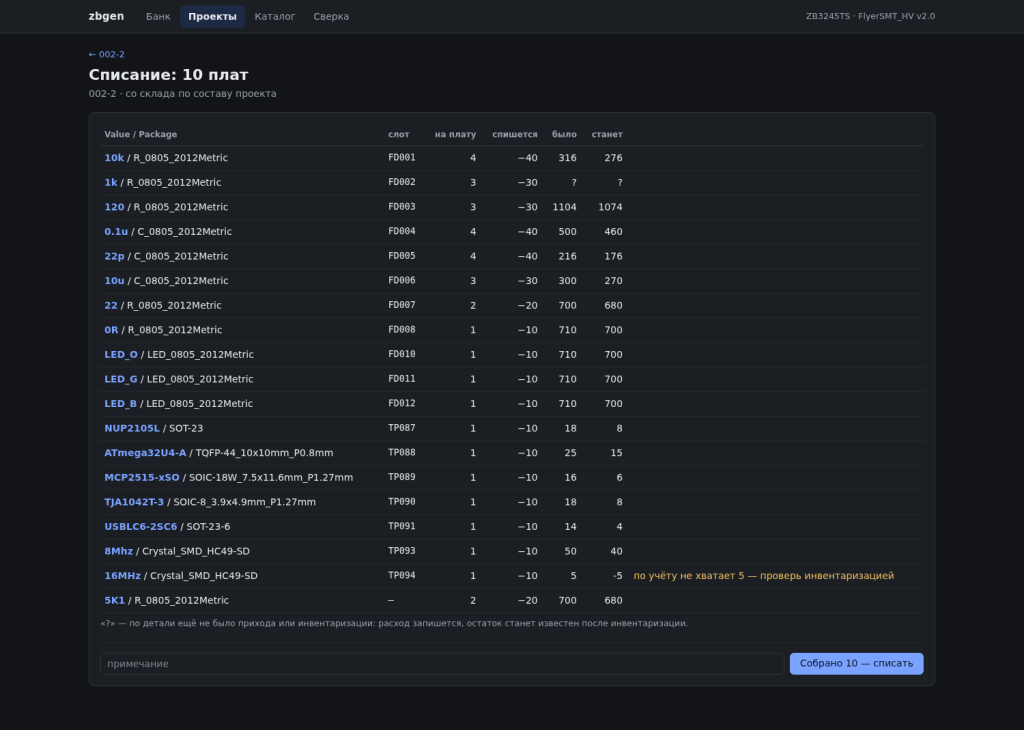Switch to the Проекты tab

pos(212,16)
